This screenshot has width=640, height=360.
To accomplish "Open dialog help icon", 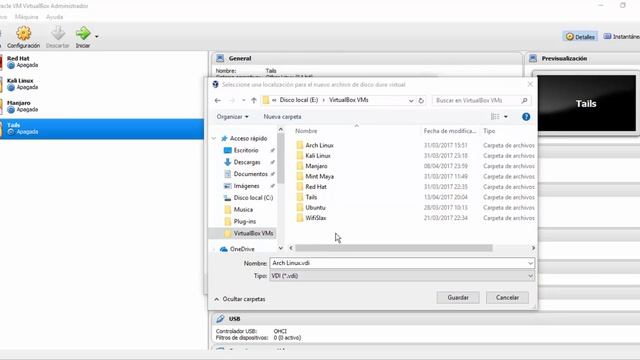I will [x=526, y=117].
